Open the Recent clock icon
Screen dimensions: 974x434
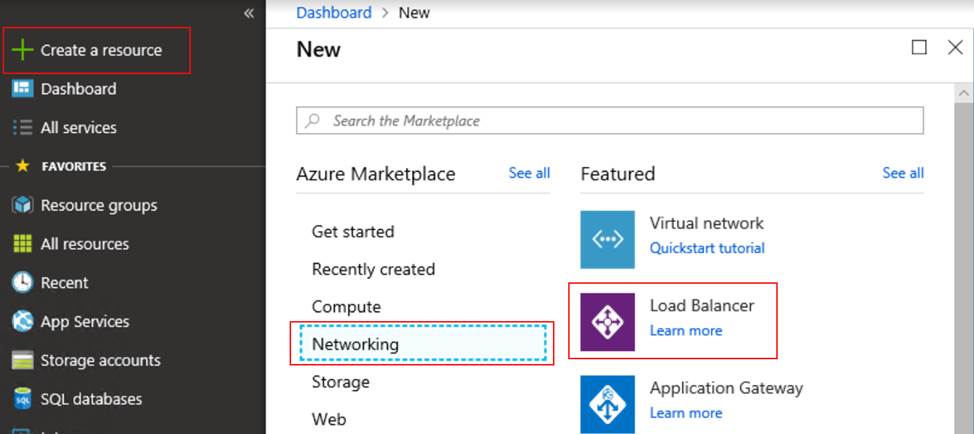coord(22,283)
